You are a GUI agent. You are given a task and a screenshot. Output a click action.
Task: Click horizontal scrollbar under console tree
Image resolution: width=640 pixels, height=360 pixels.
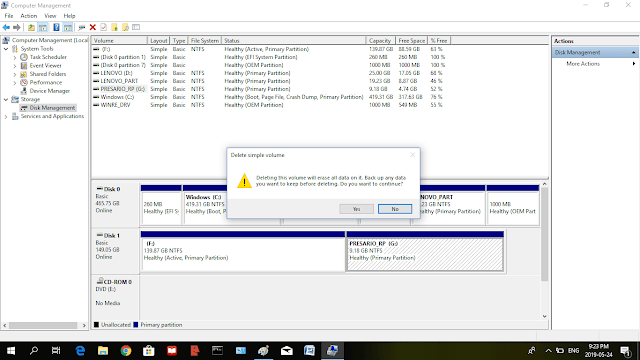click(x=43, y=325)
